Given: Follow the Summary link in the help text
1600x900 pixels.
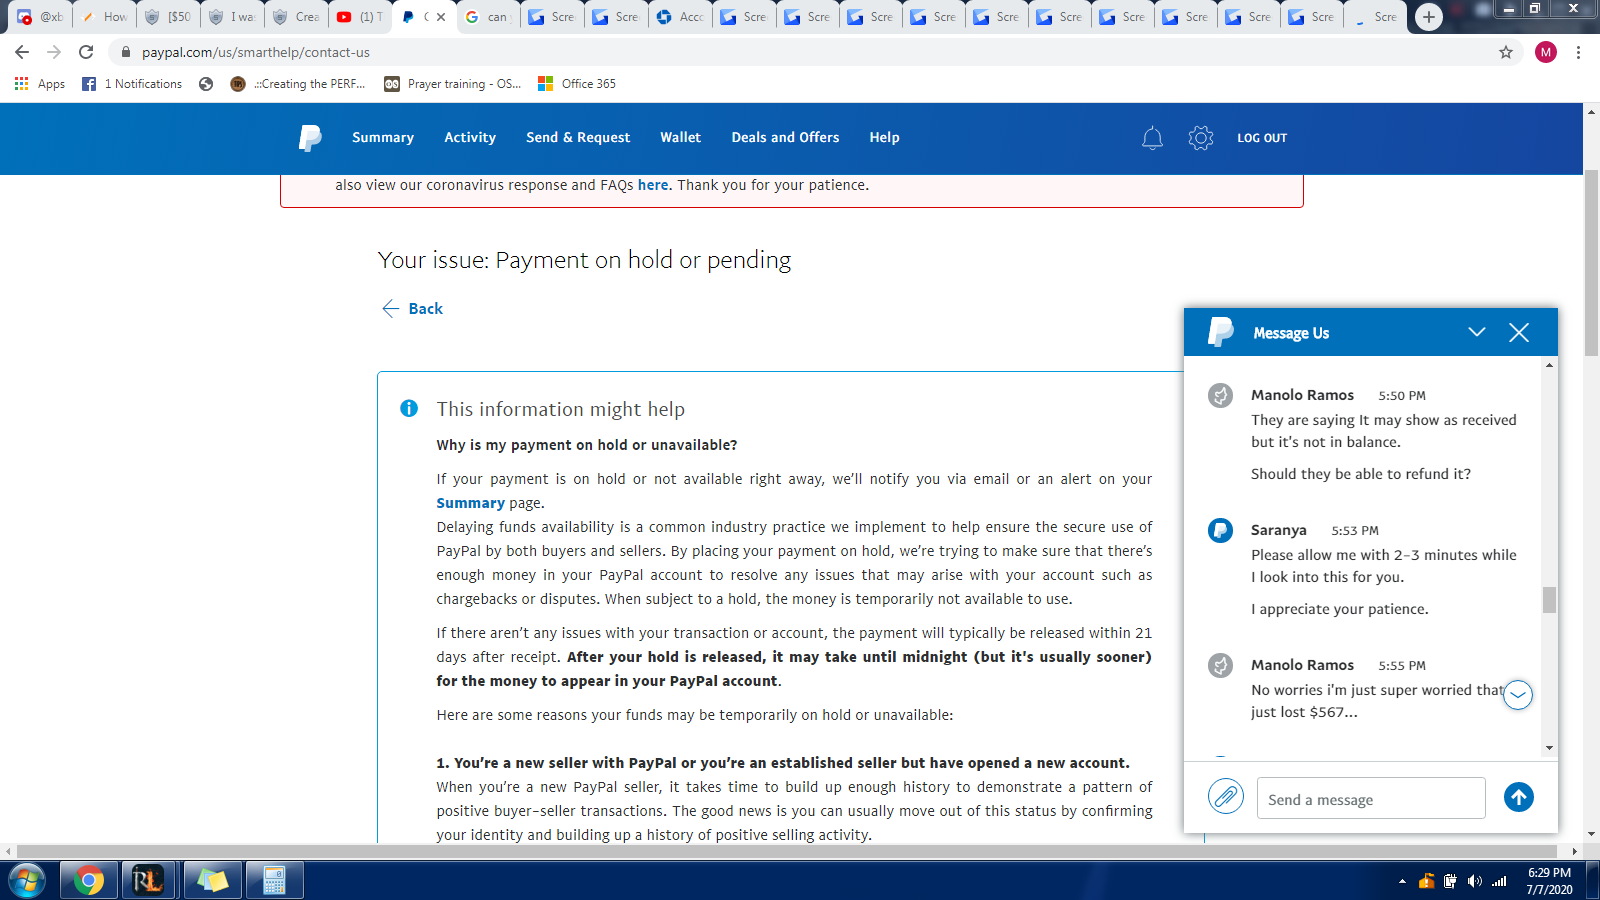Looking at the screenshot, I should click(x=470, y=503).
